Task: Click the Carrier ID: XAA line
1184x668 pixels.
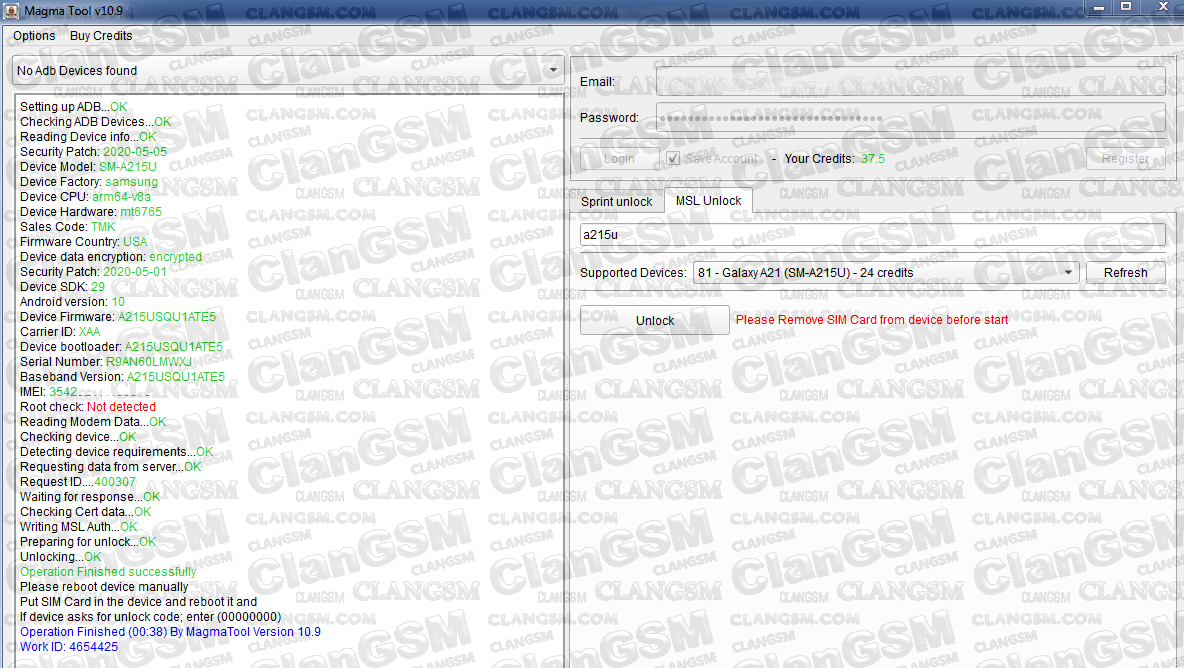Action: [x=60, y=332]
